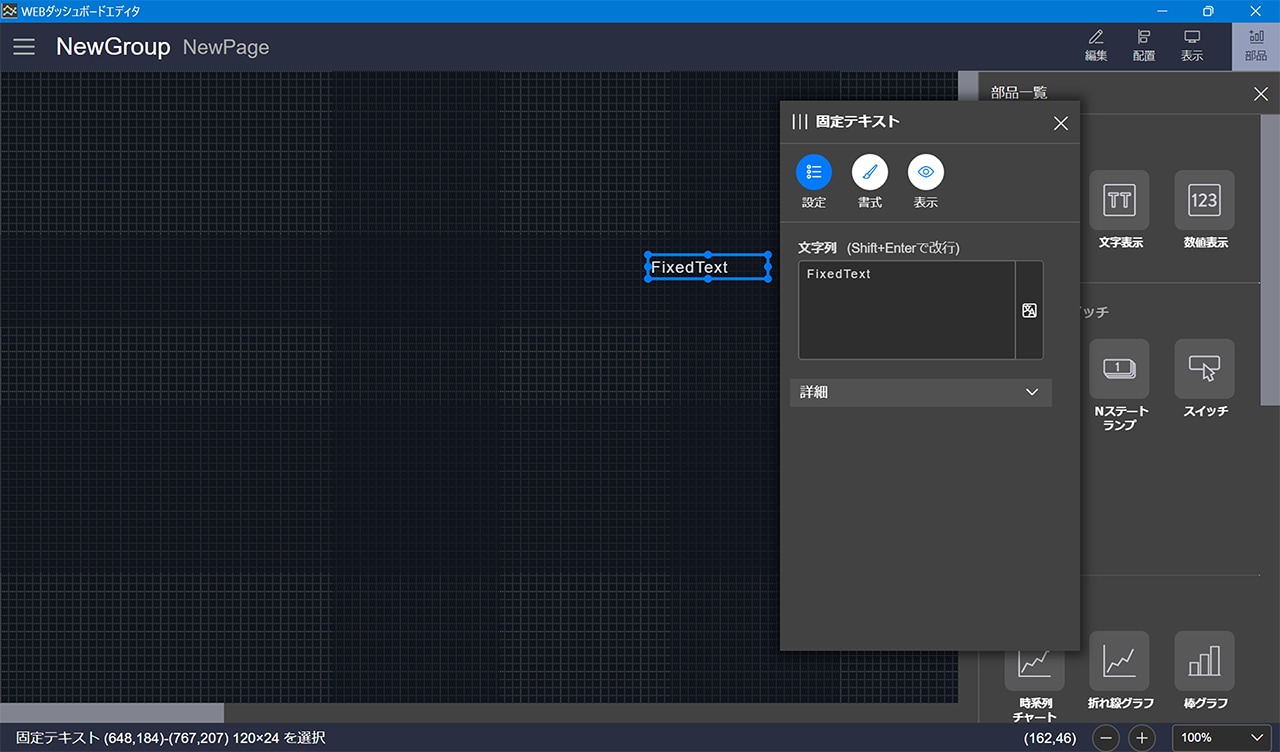Toggle the 部品 (parts) panel button
The width and height of the screenshot is (1280, 752).
pos(1255,46)
